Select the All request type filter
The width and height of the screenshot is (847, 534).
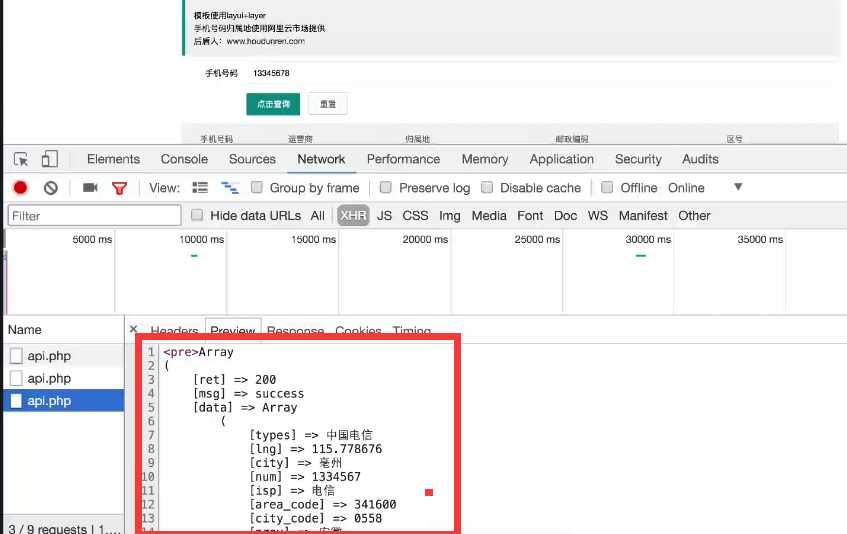[x=318, y=215]
